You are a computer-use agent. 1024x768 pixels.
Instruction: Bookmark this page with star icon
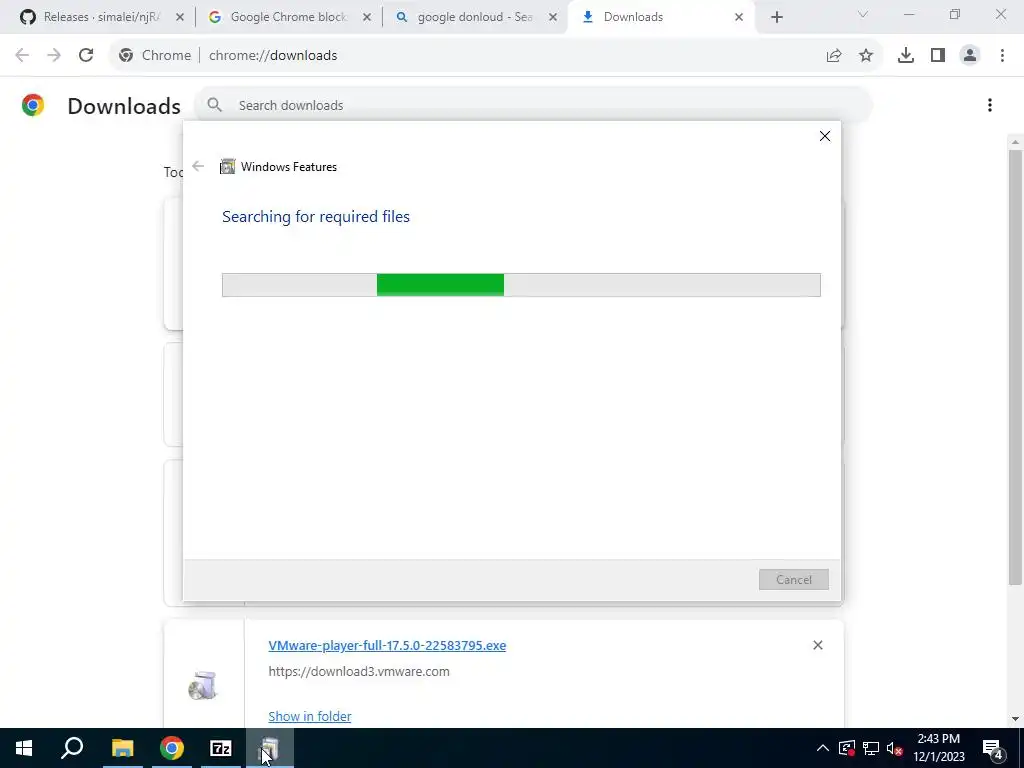(x=866, y=56)
